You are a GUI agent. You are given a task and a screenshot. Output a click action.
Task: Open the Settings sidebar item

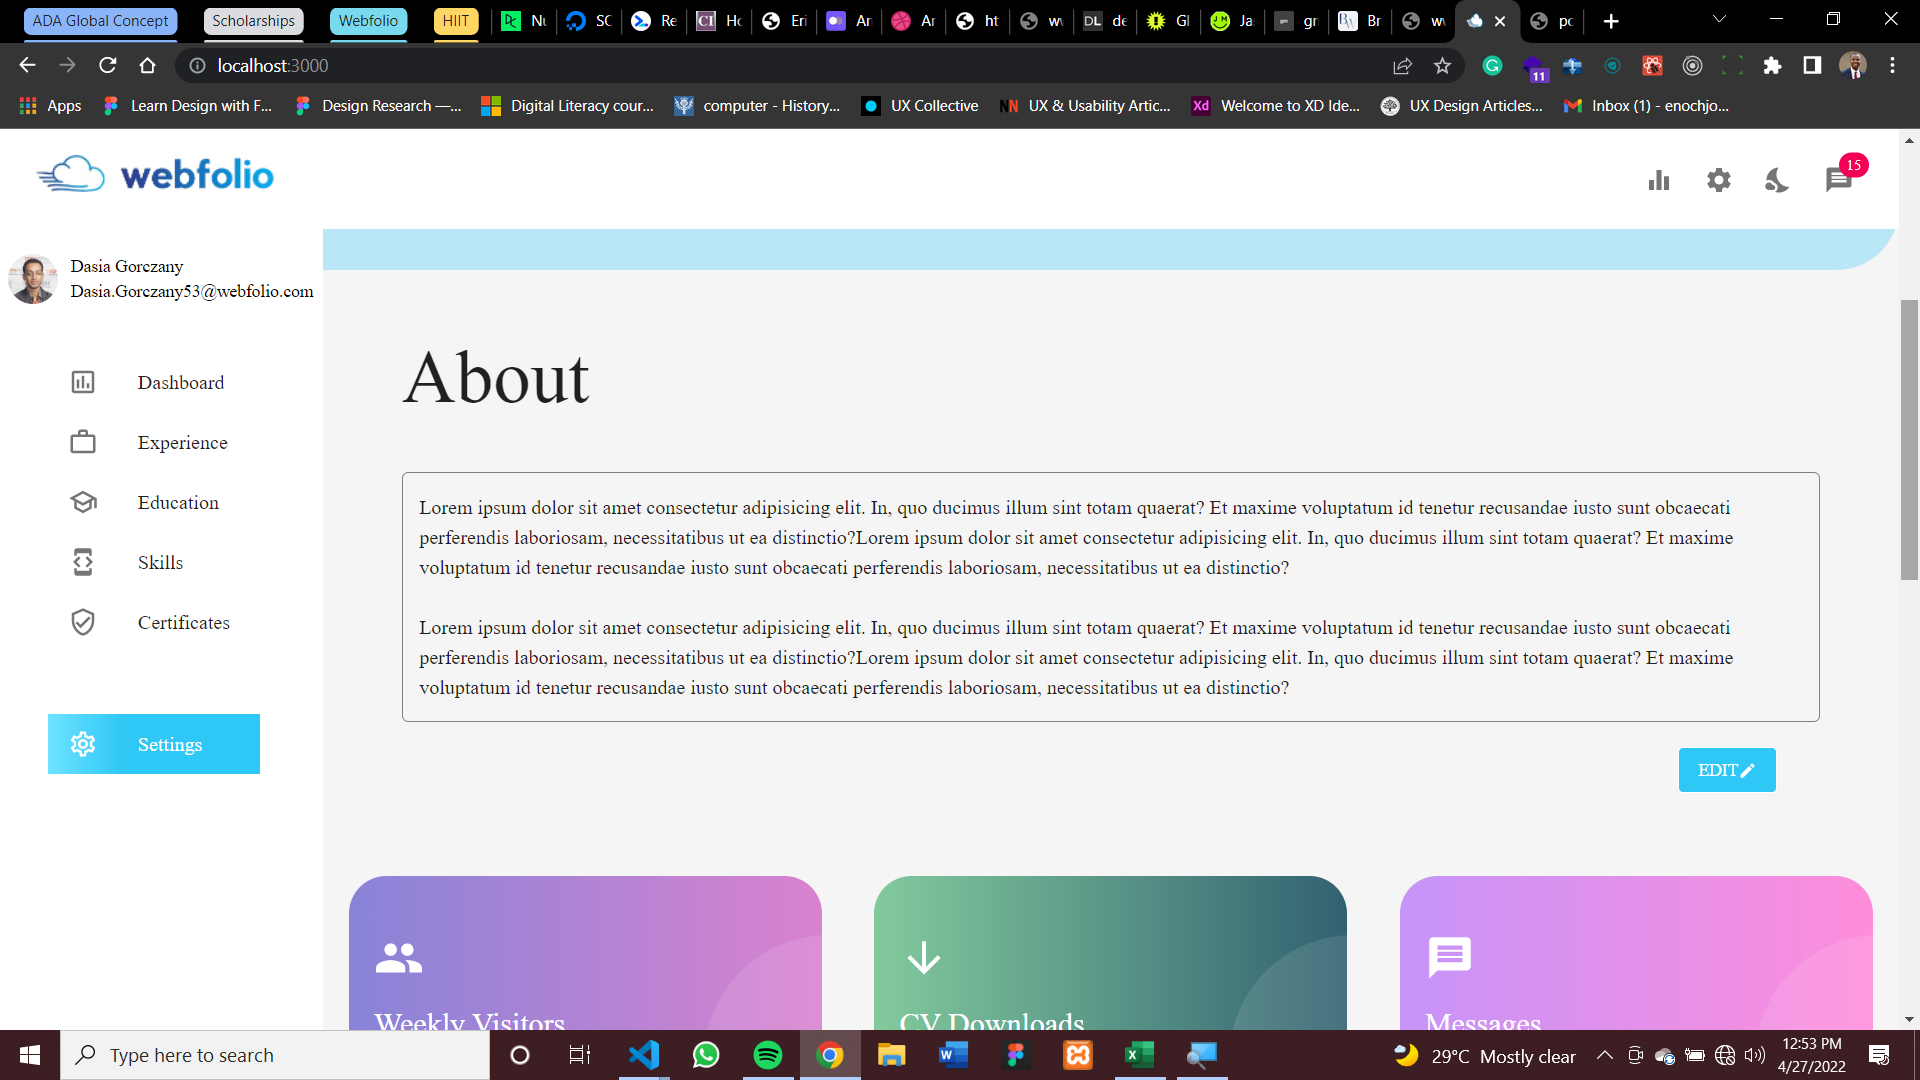[154, 744]
